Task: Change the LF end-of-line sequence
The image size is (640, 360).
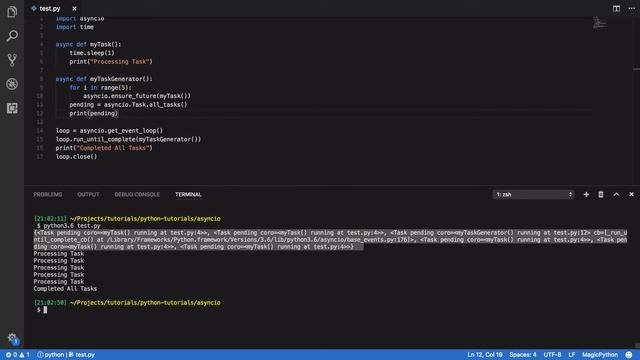Action: (x=571, y=355)
